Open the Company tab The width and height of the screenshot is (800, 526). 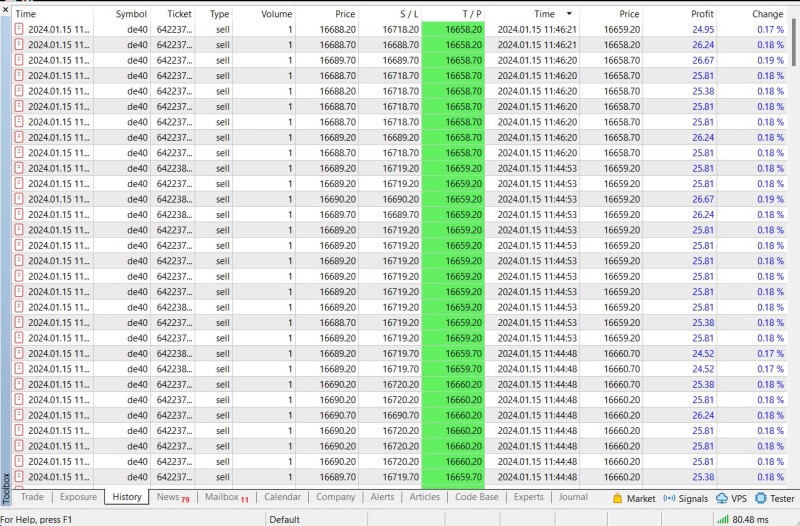coord(335,497)
